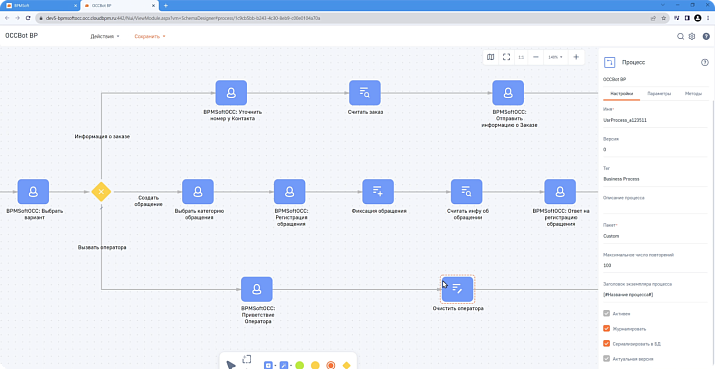Zoom out with the minus icon
The width and height of the screenshot is (715, 369).
click(x=536, y=57)
